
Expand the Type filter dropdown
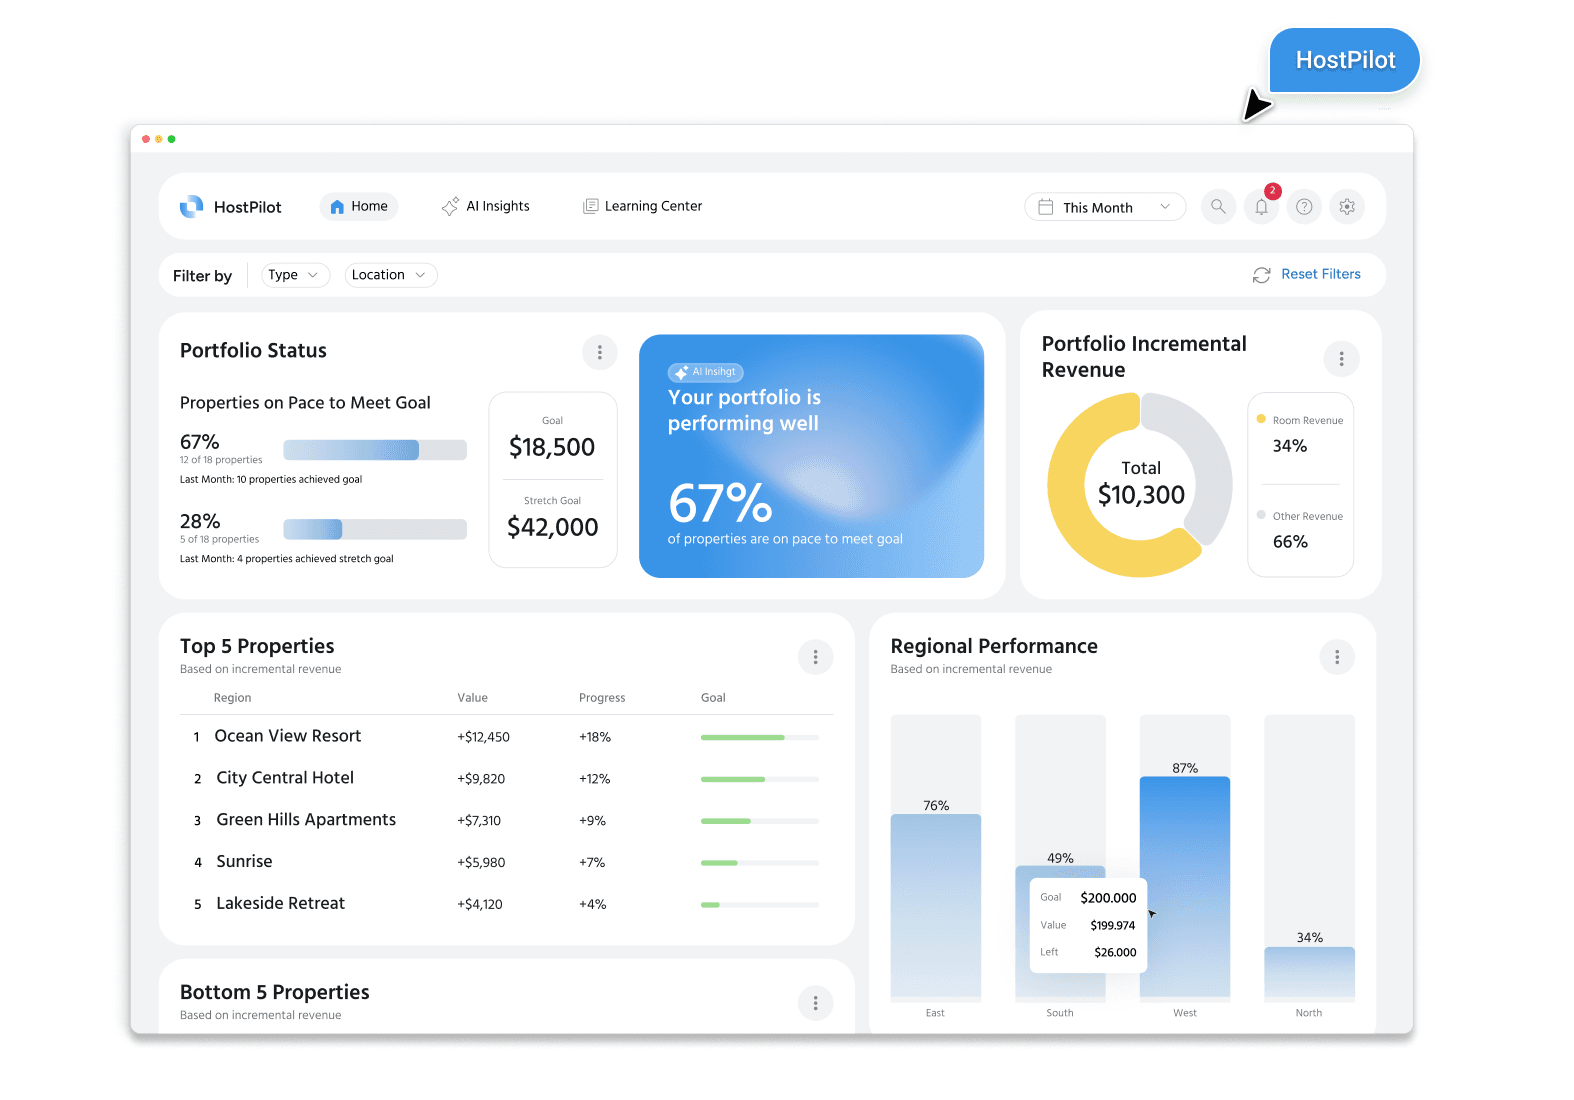295,275
